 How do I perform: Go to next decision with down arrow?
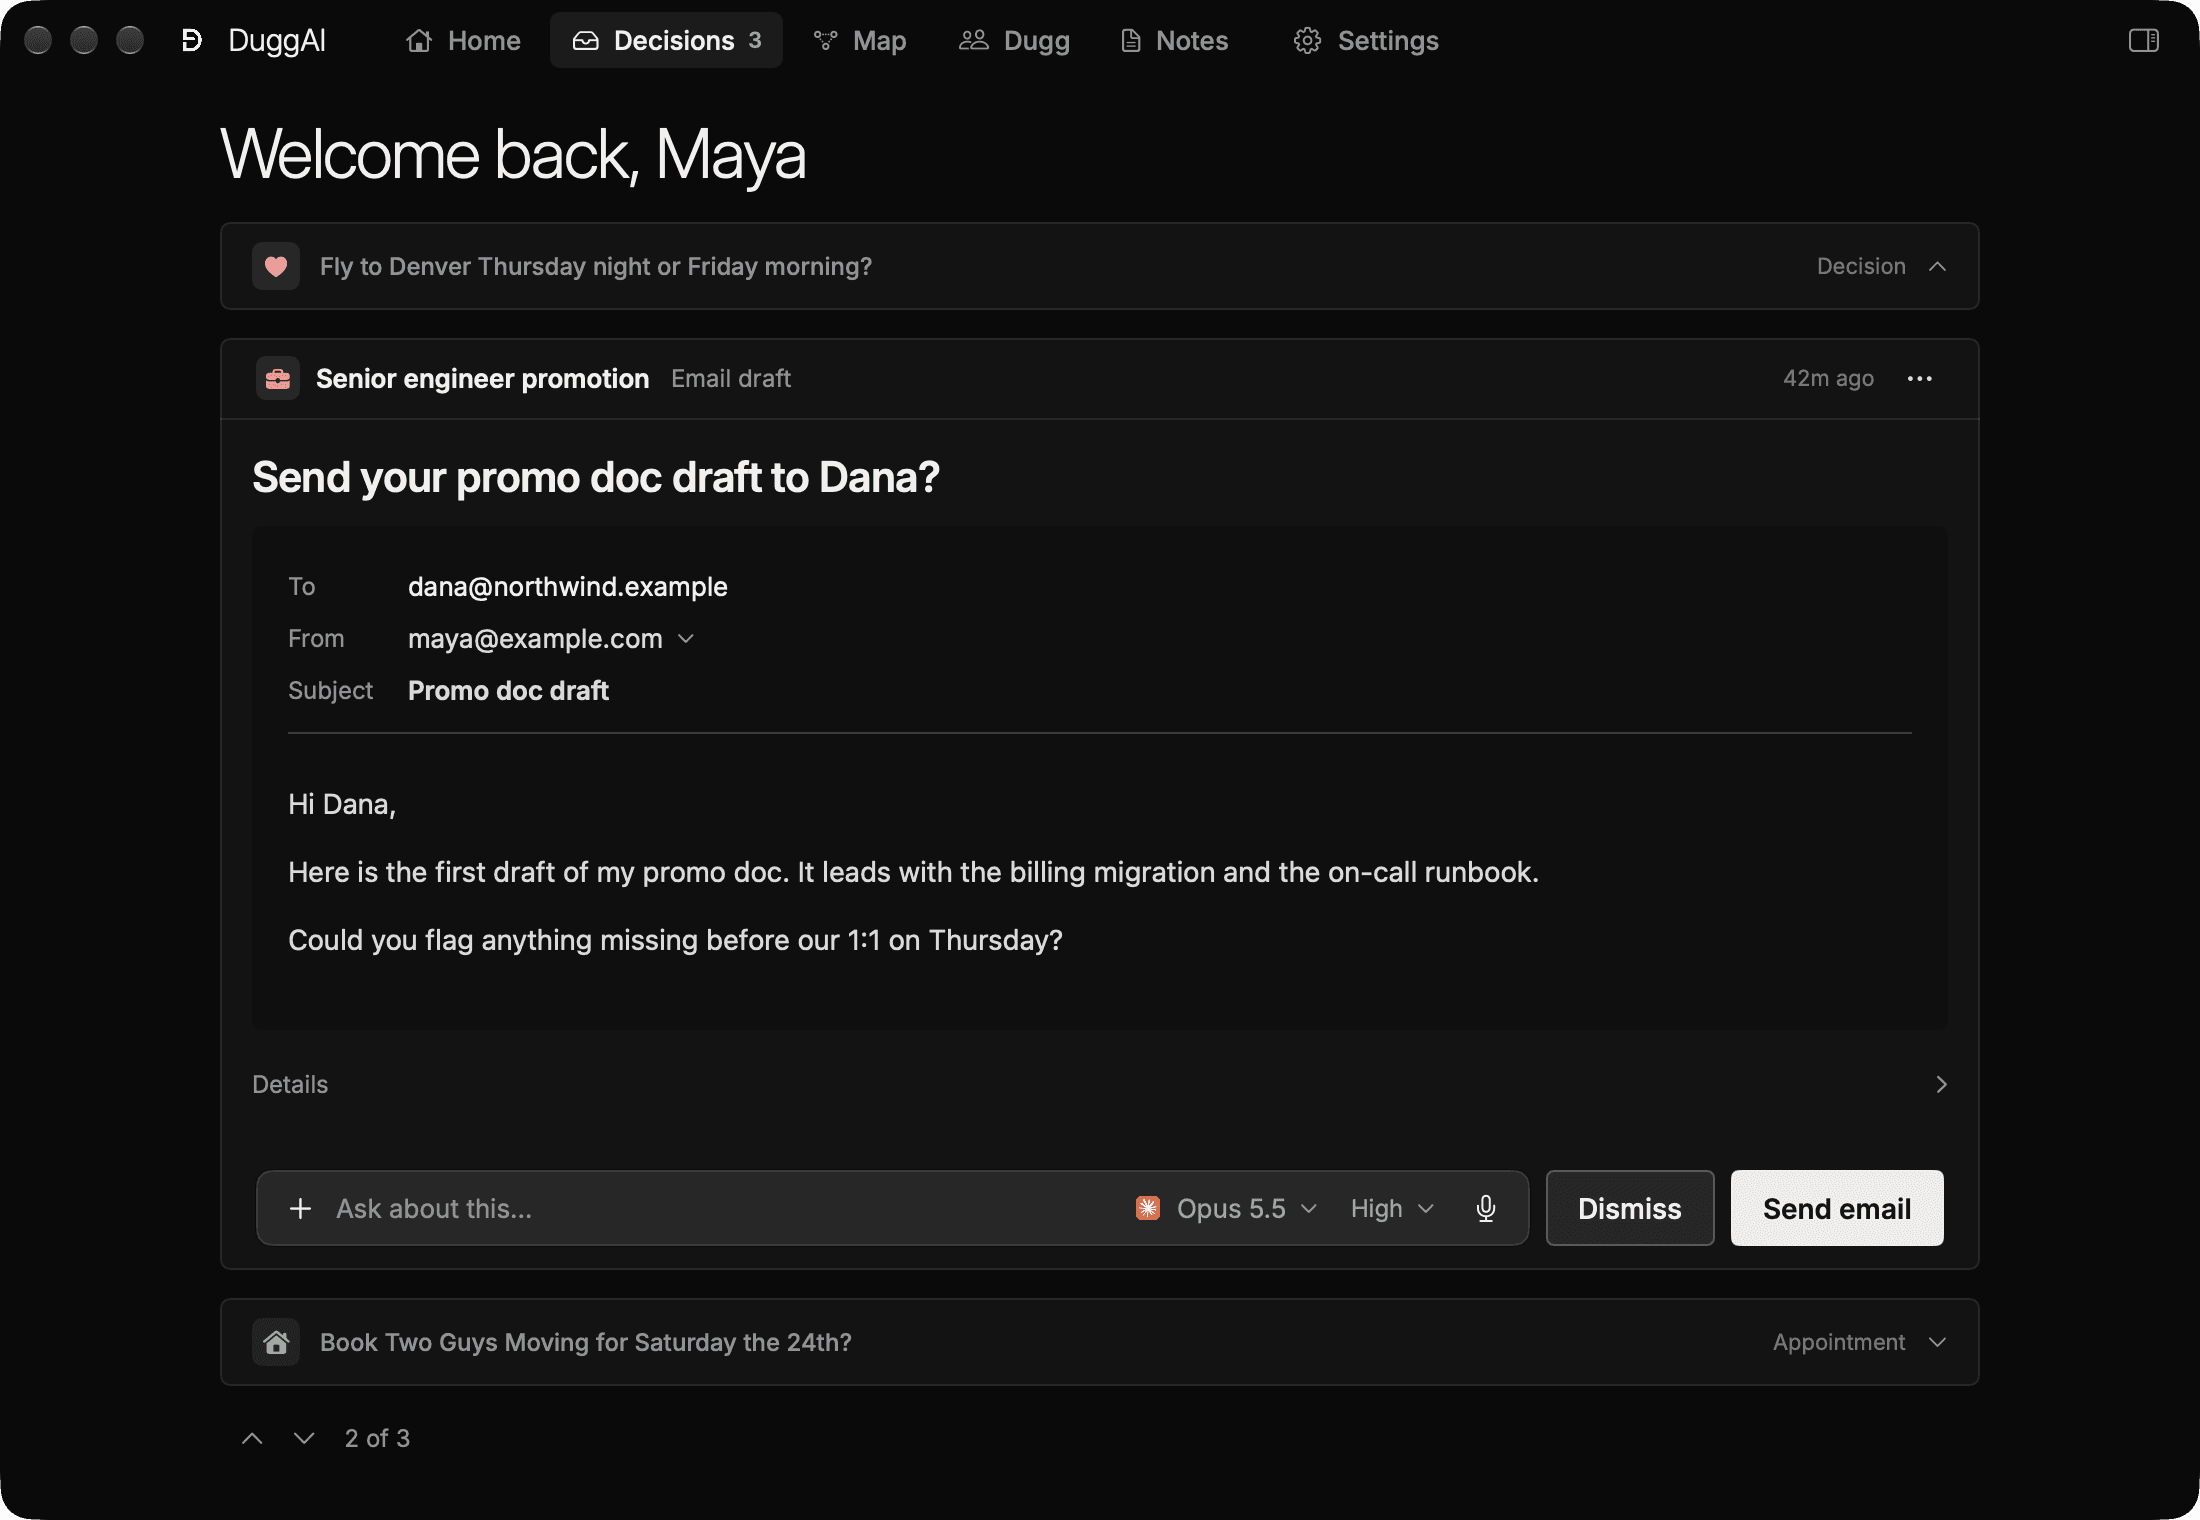304,1438
